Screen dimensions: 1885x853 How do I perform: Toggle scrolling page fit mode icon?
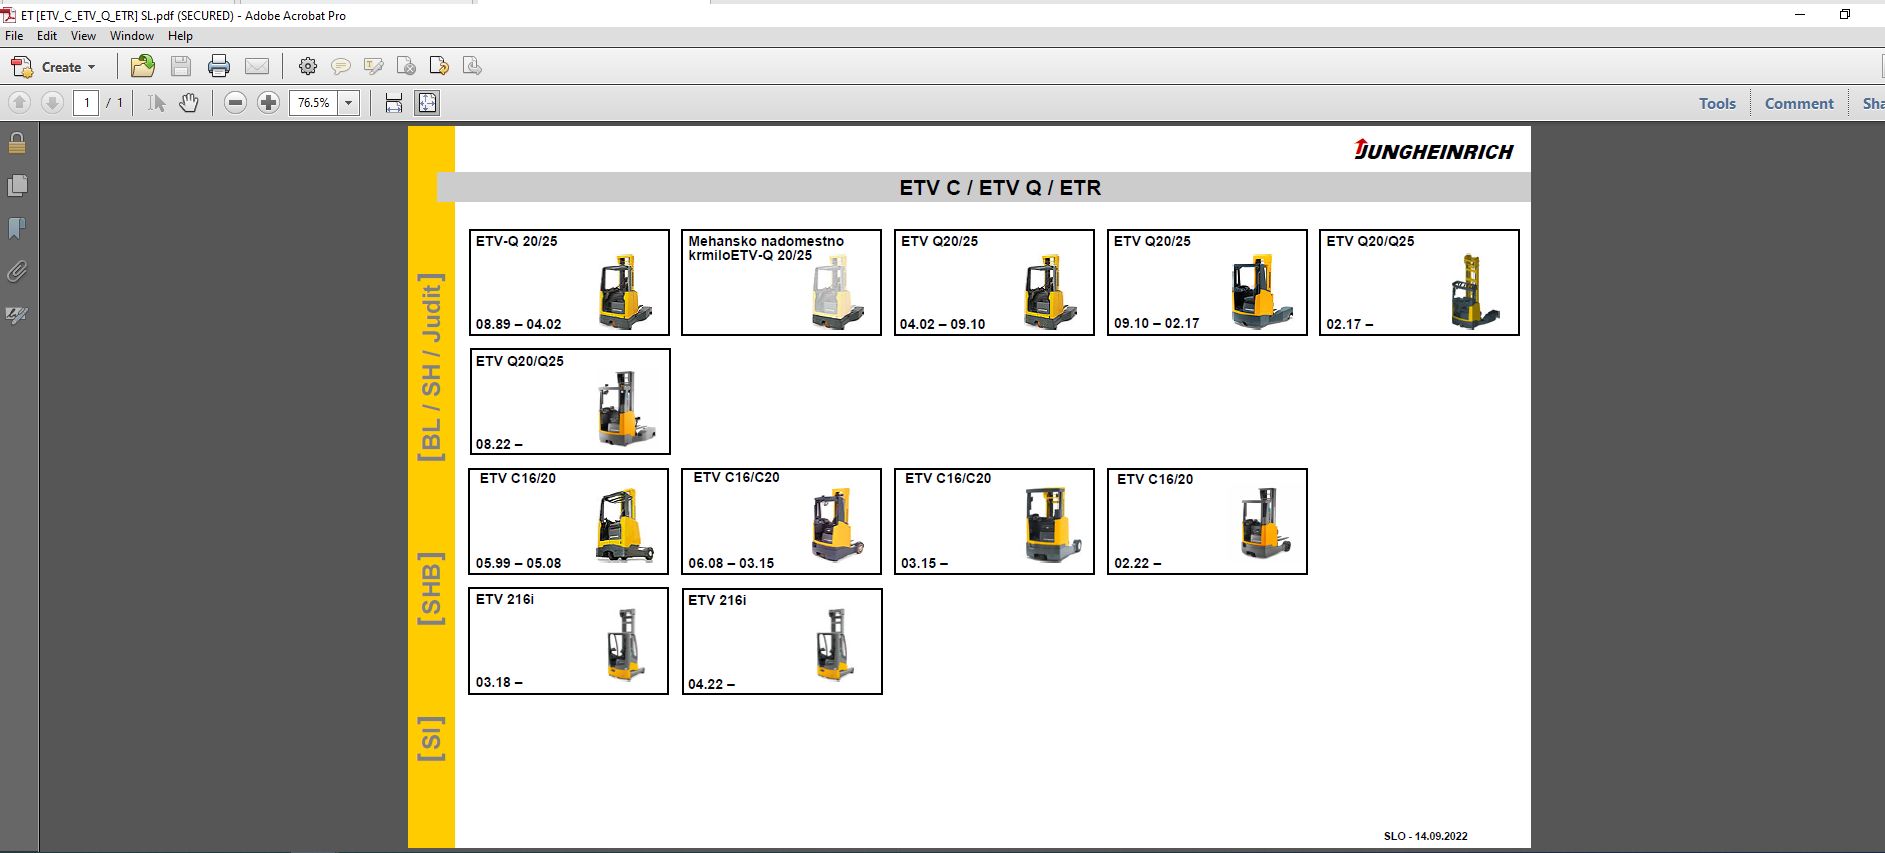[394, 103]
